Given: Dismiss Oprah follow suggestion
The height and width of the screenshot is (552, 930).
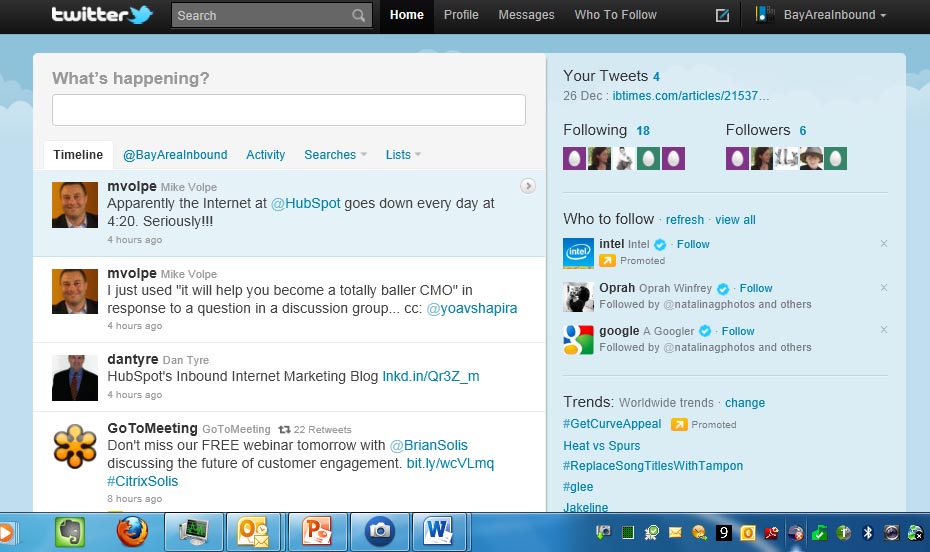Looking at the screenshot, I should point(884,288).
